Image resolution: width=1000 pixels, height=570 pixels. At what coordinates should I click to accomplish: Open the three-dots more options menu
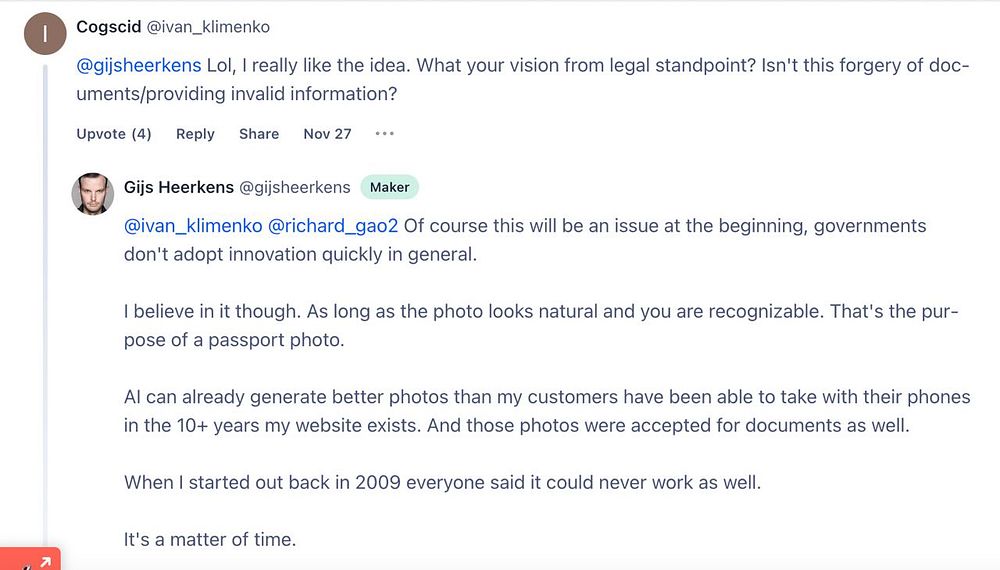pos(385,134)
